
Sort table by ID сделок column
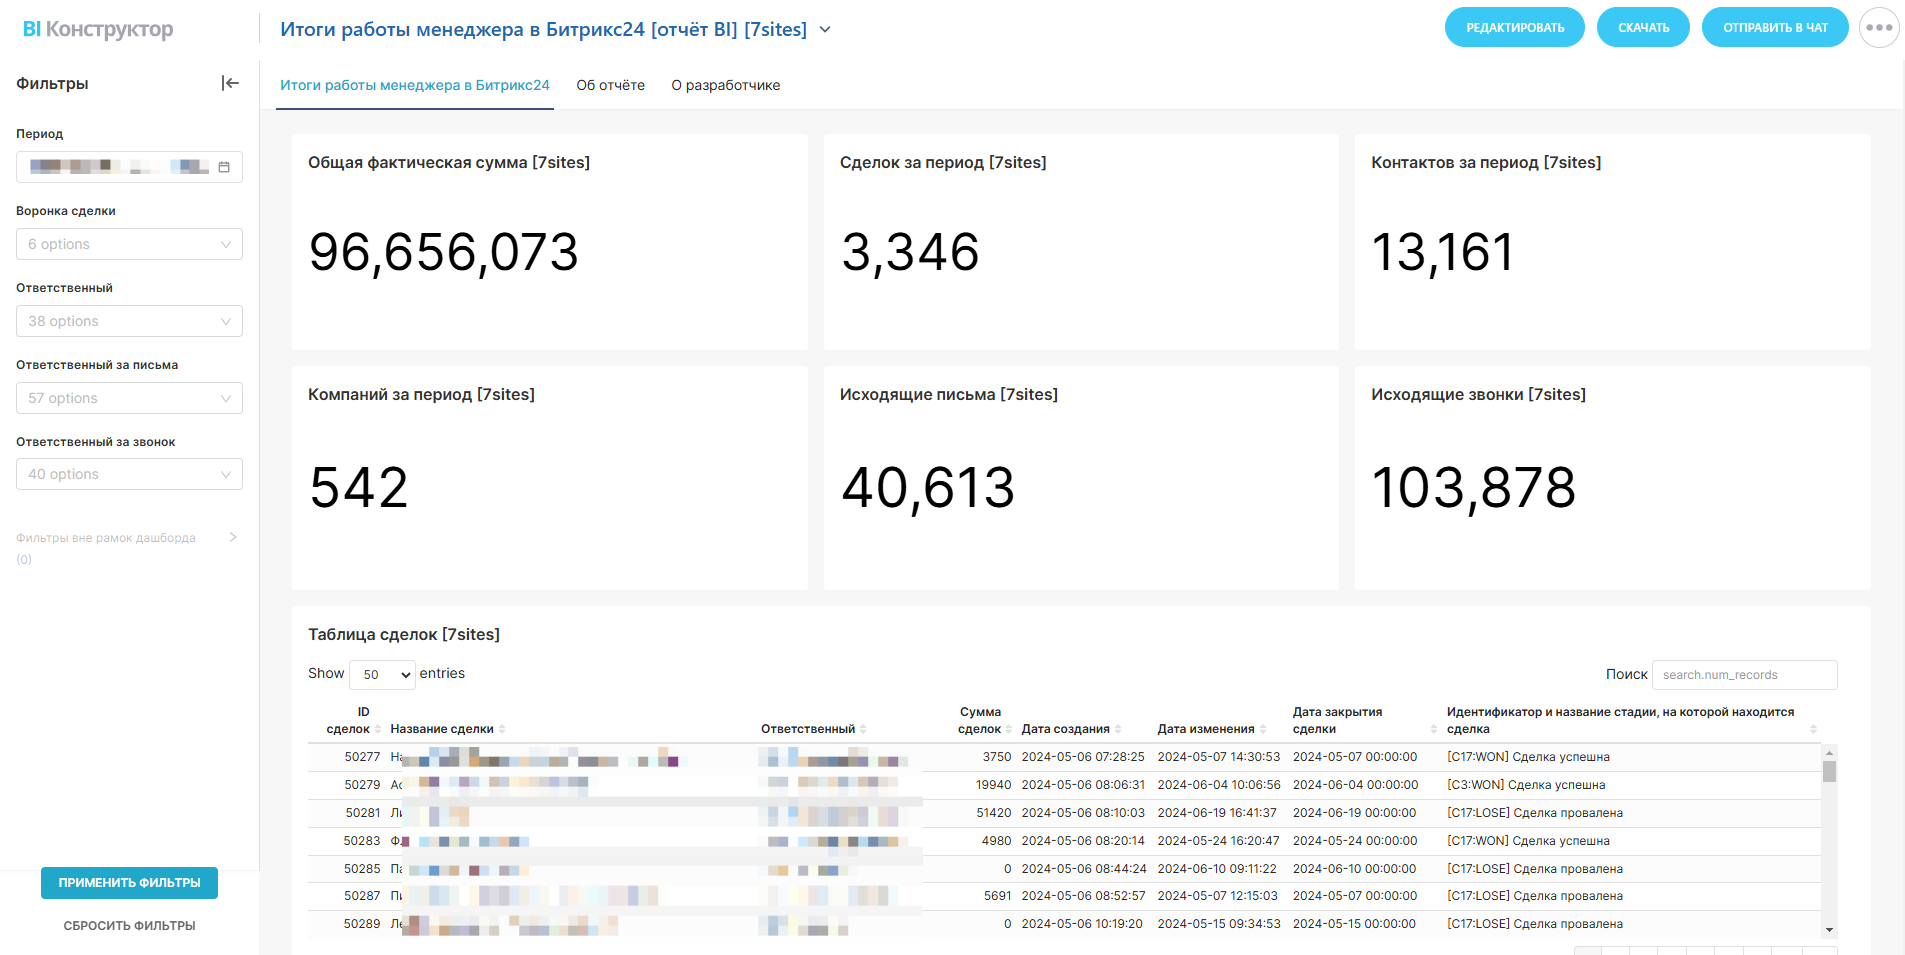(x=350, y=721)
